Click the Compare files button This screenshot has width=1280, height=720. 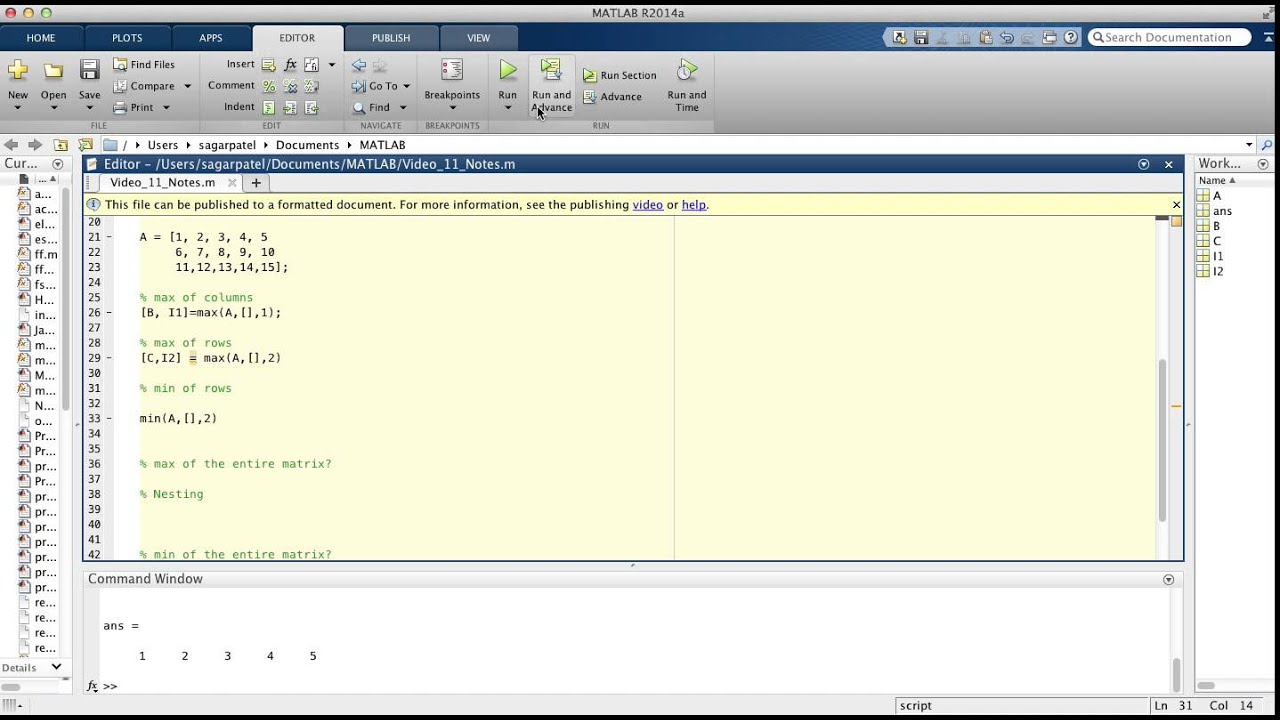pos(143,86)
